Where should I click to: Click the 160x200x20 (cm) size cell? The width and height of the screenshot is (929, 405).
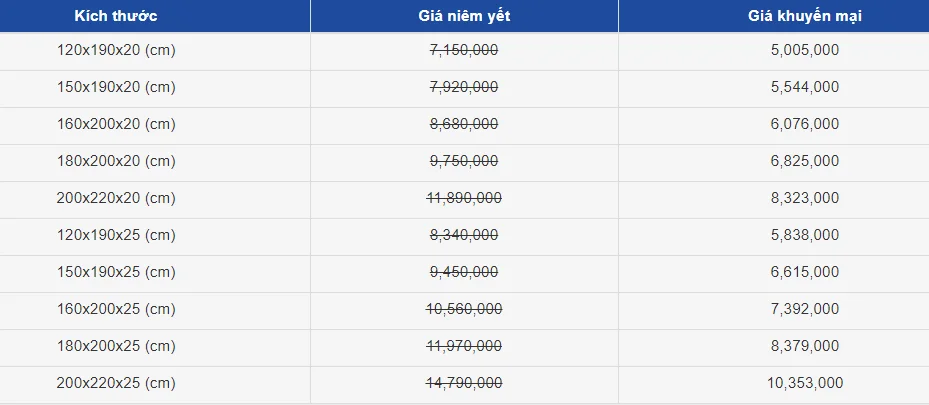(x=116, y=124)
